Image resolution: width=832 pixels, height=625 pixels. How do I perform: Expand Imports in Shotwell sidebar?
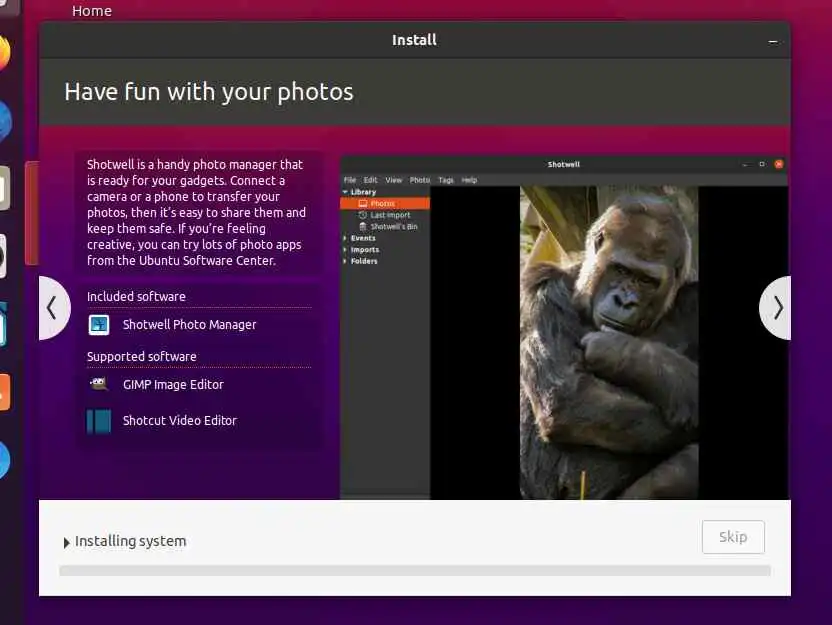[x=345, y=250]
